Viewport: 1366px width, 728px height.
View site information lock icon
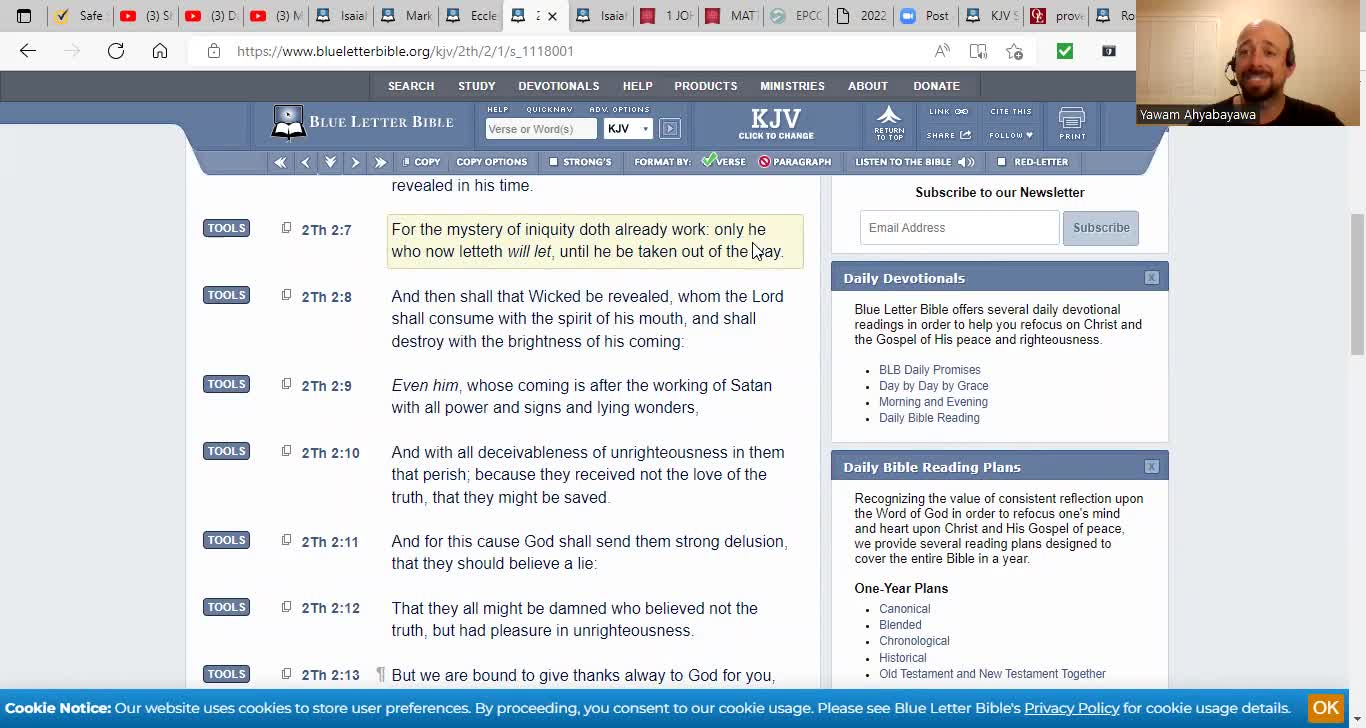(x=213, y=51)
